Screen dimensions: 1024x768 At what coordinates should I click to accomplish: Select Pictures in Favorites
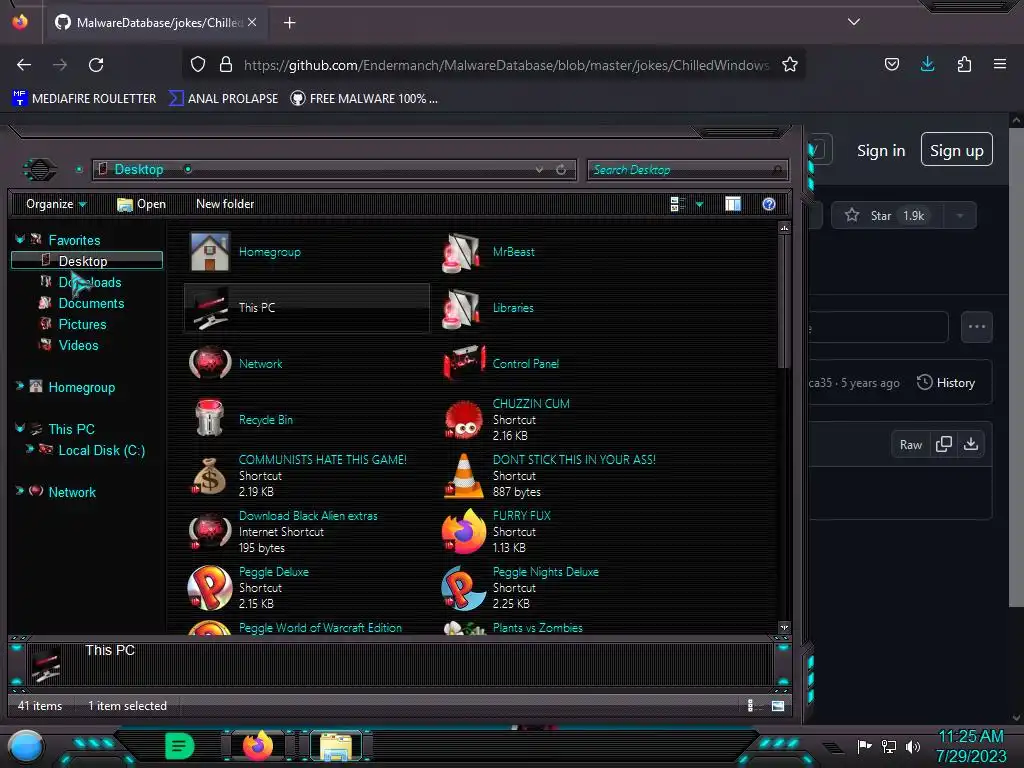point(82,324)
